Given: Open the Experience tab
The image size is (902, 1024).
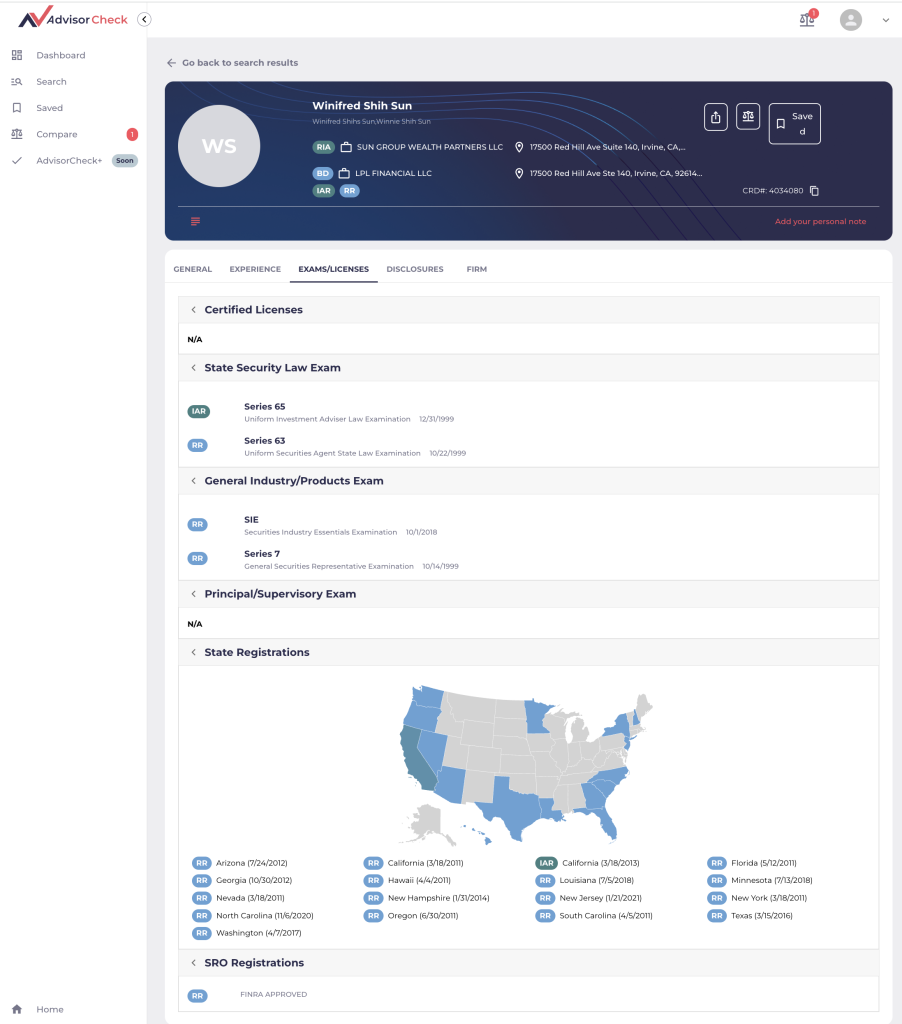Looking at the screenshot, I should point(255,268).
